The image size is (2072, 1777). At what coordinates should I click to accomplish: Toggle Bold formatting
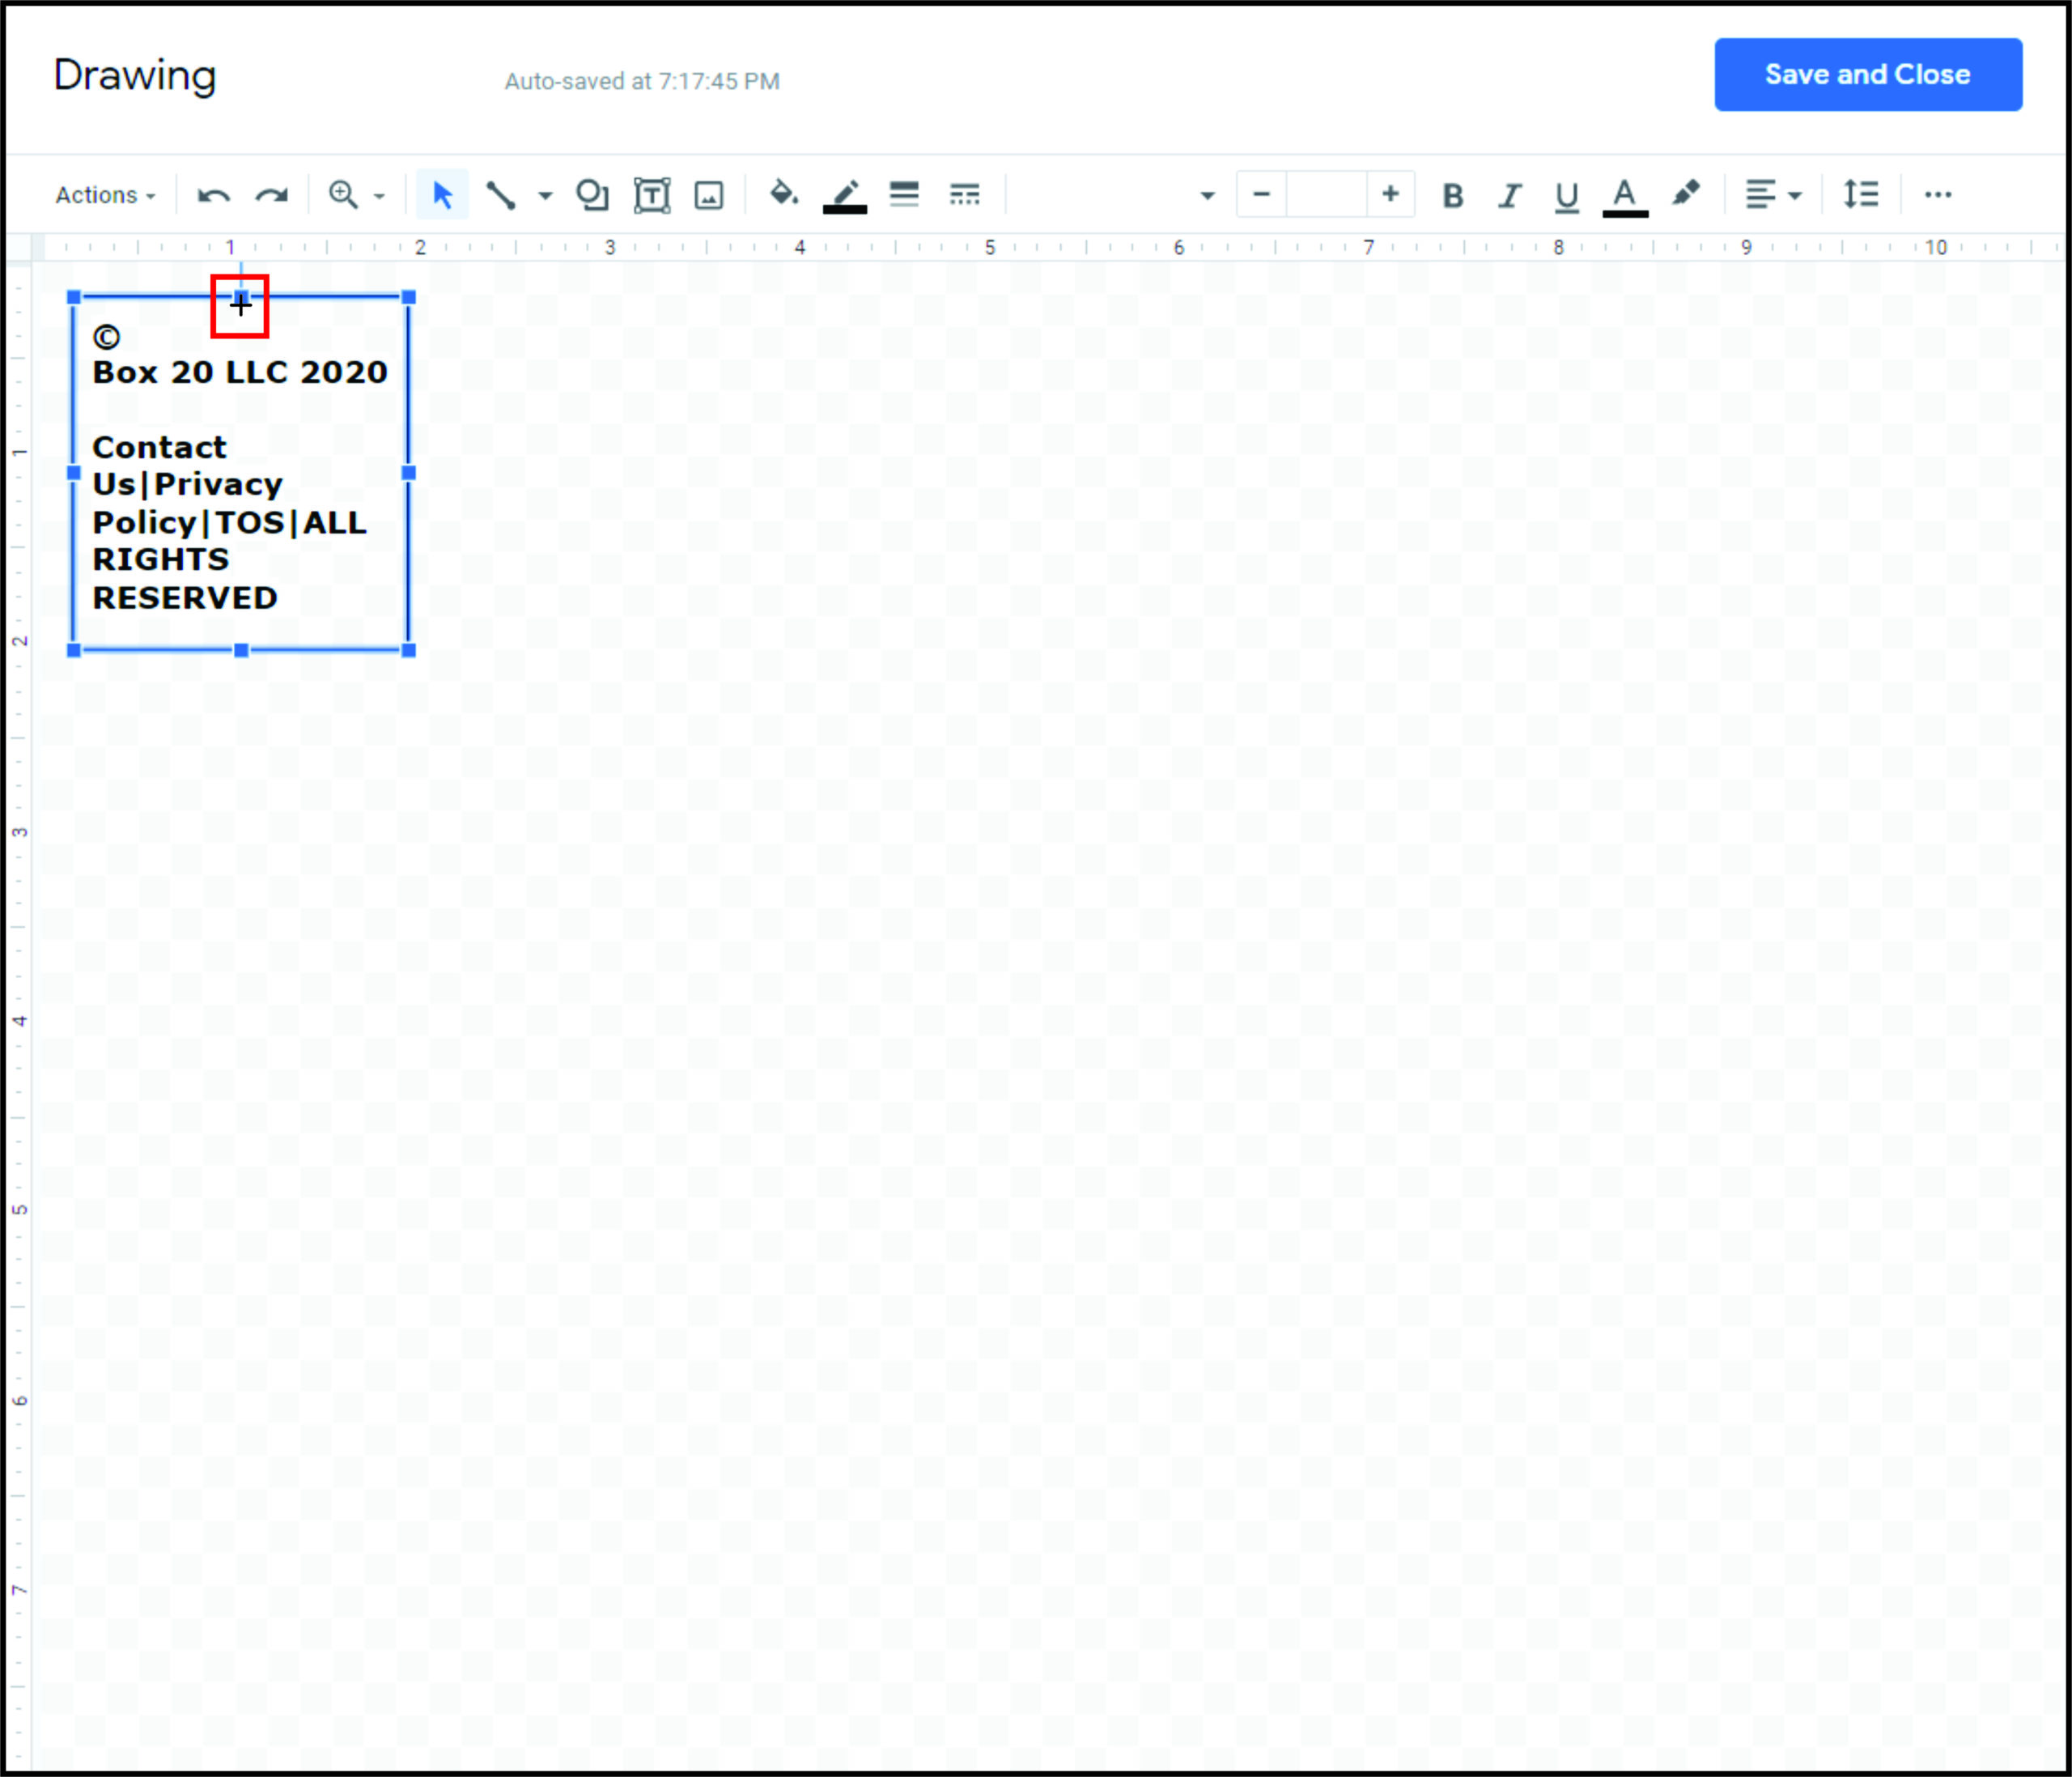pos(1453,195)
